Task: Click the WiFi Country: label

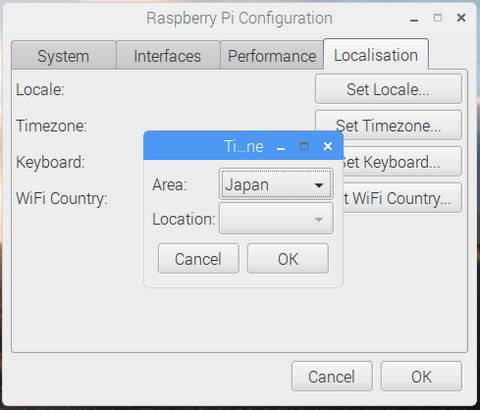Action: pyautogui.click(x=62, y=199)
